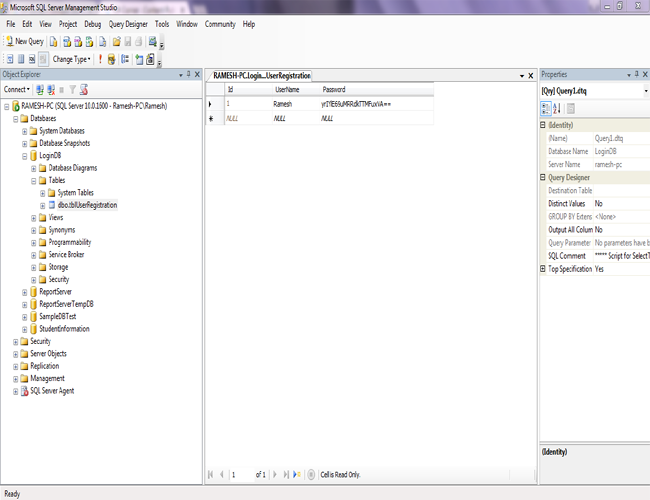
Task: Switch Properties to Categorized view
Action: point(546,109)
